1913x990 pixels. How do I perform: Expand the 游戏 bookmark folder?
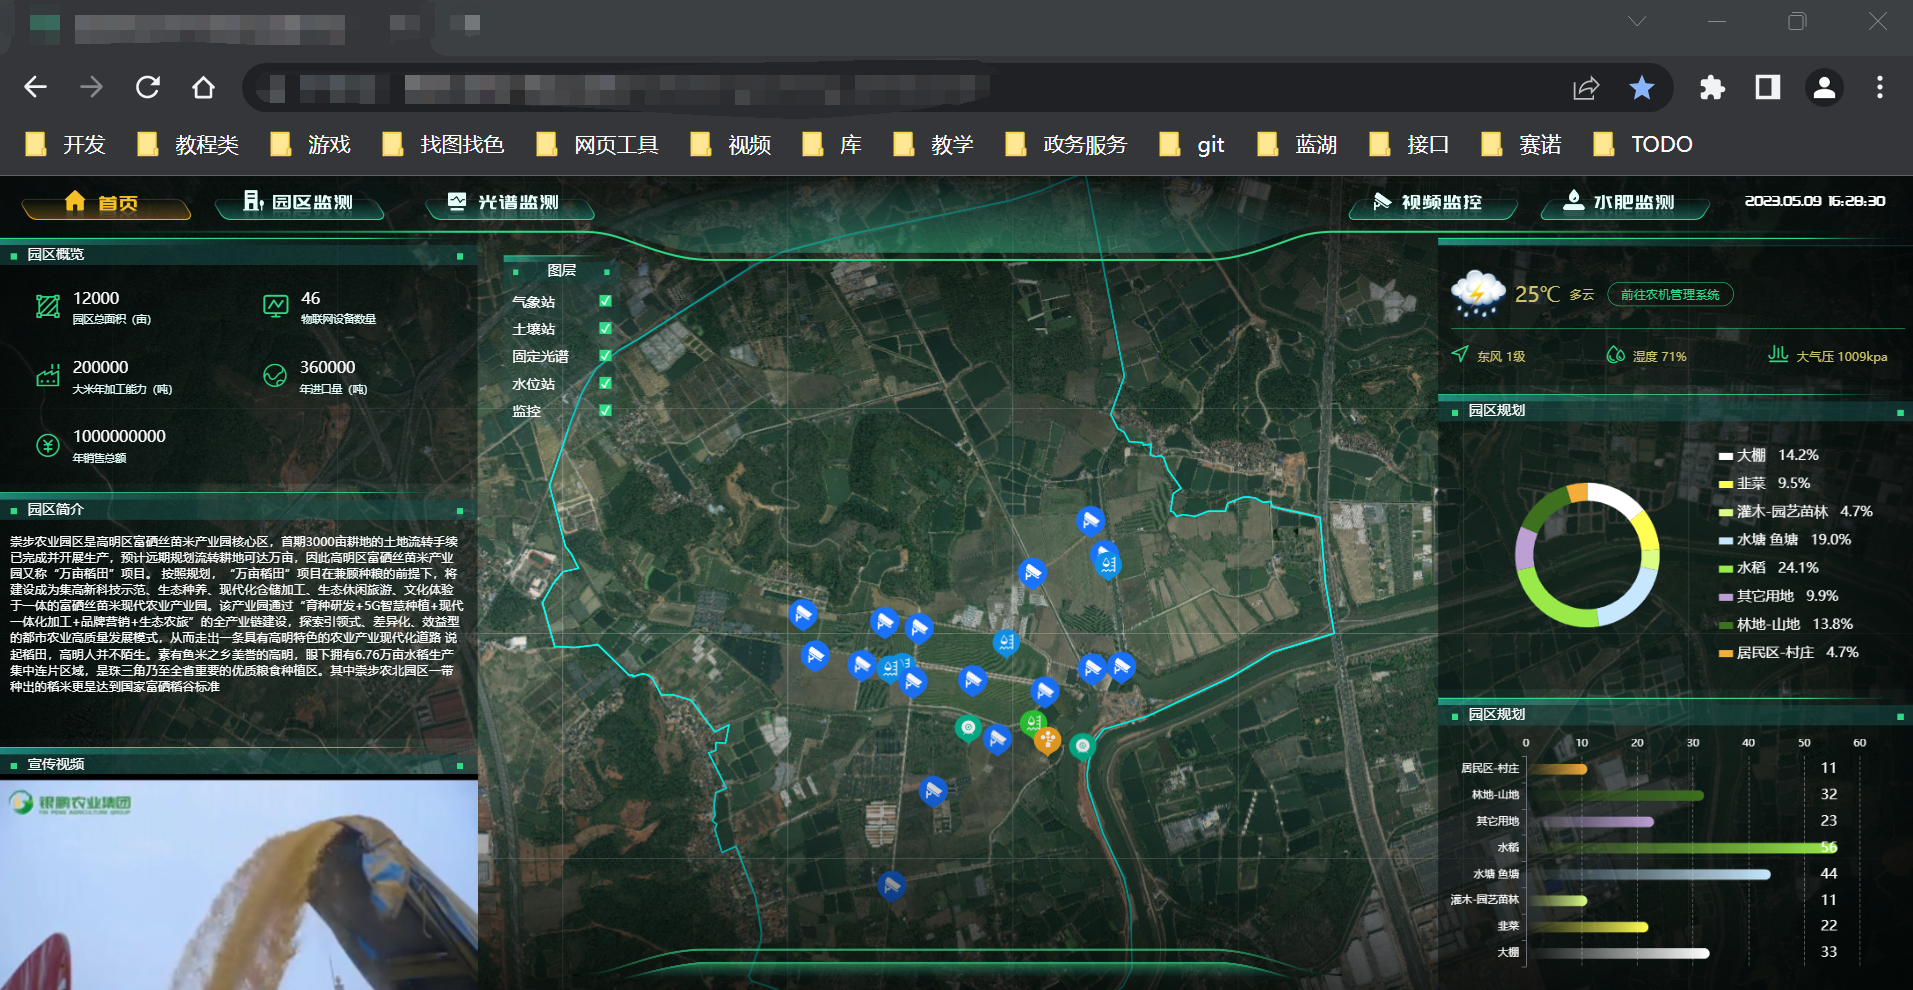311,145
